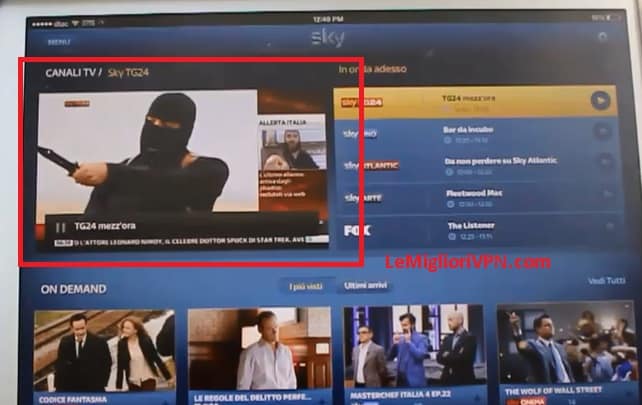
Task: Open the MENU in the top bar
Action: point(59,42)
